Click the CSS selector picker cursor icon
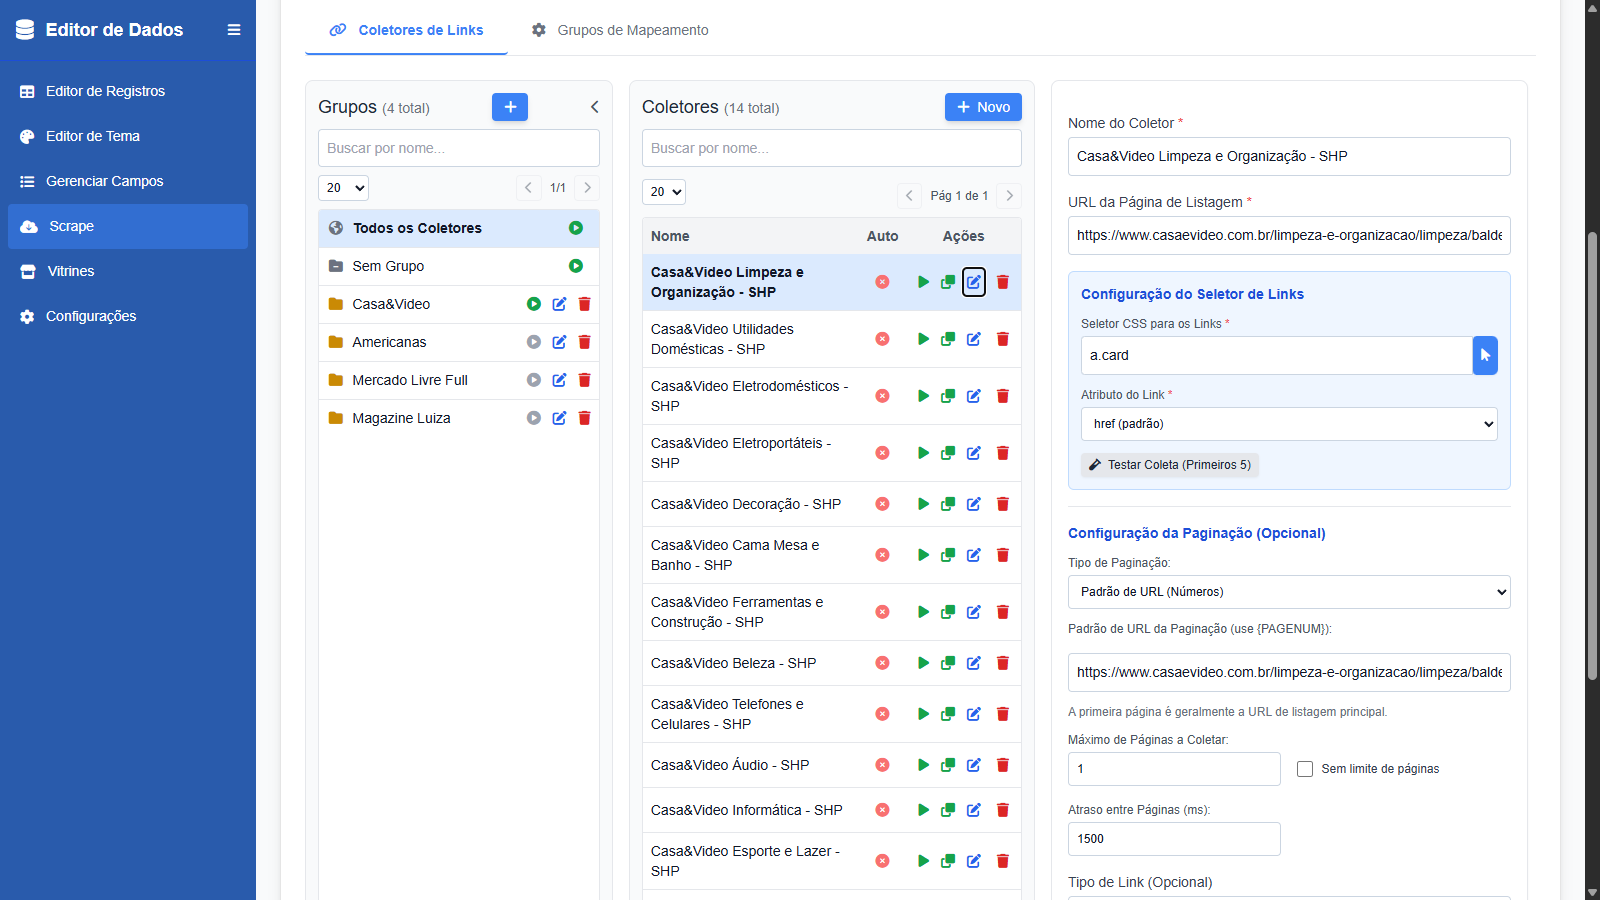The image size is (1600, 900). click(1485, 355)
